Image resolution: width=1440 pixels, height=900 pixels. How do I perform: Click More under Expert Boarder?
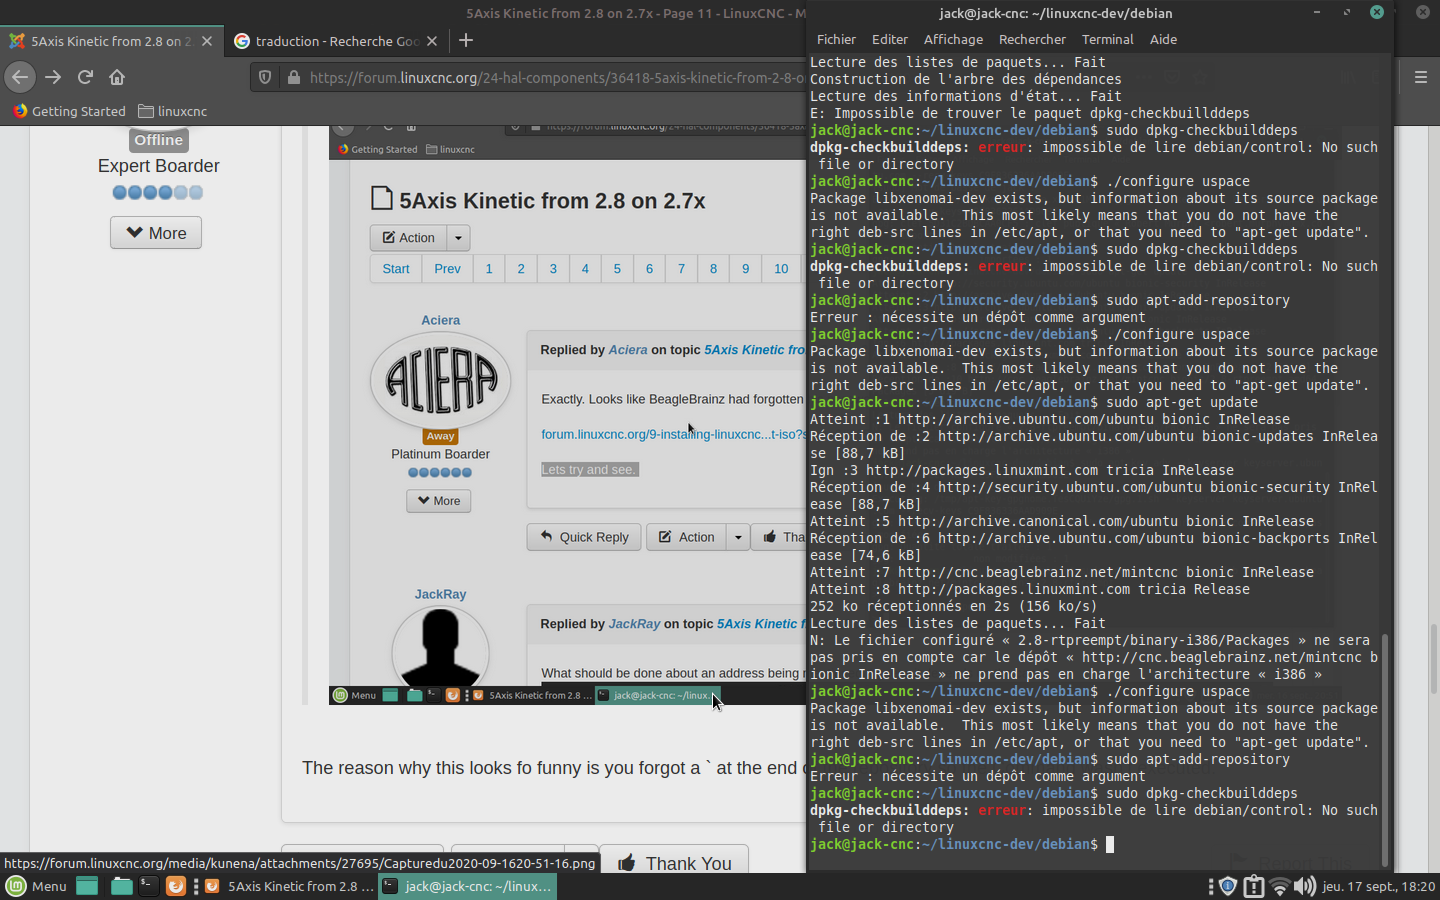point(156,233)
